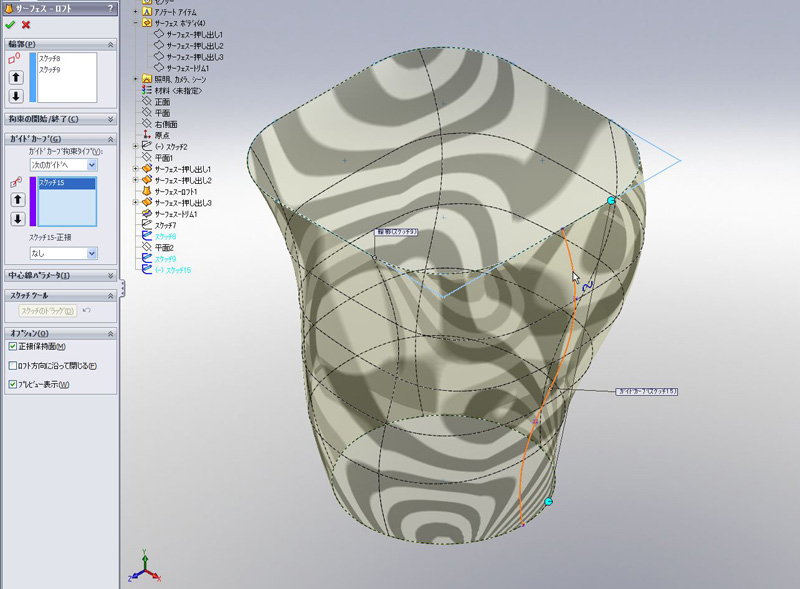The height and width of the screenshot is (589, 800).
Task: Enable ロフト方向に沿って閉じる checkbox
Action: coord(13,365)
